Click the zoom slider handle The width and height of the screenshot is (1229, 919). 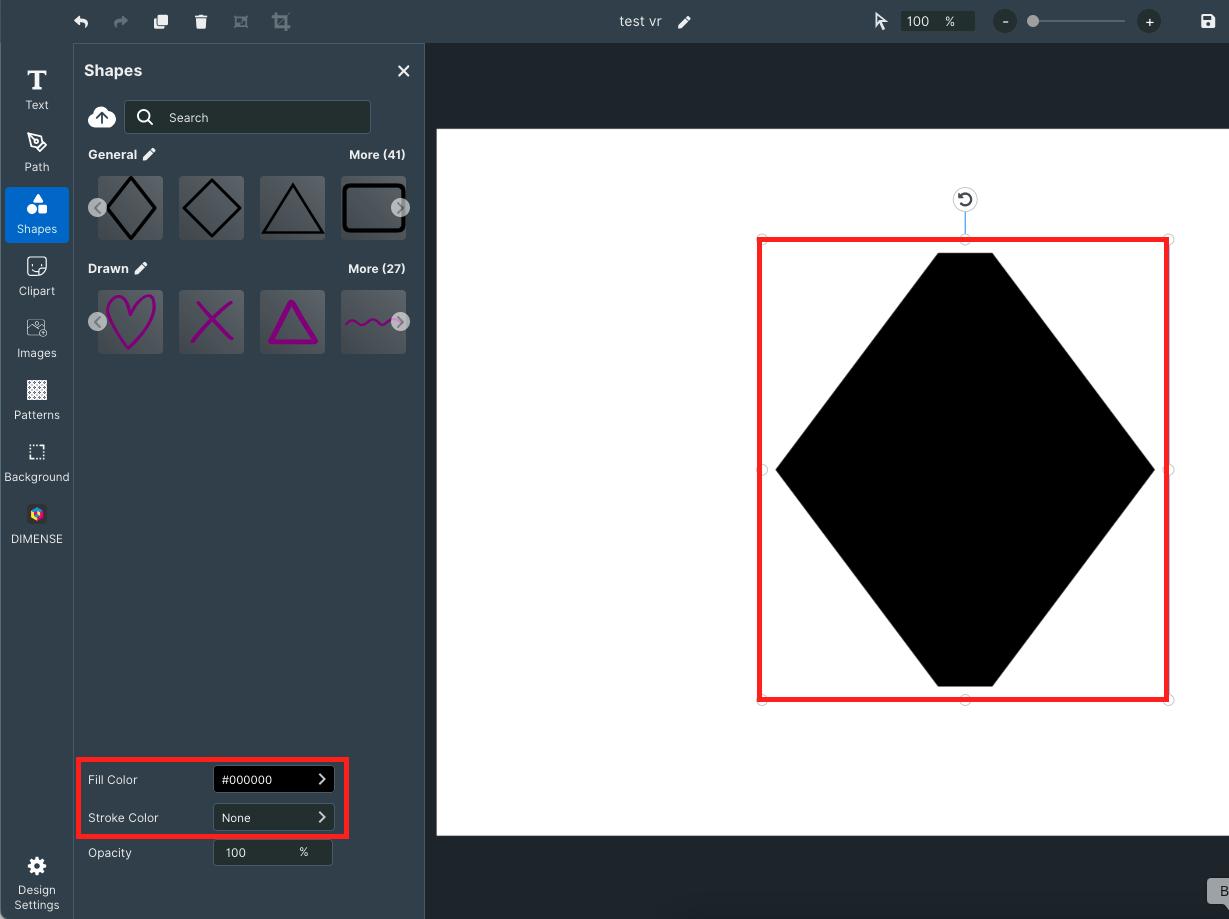tap(1033, 21)
